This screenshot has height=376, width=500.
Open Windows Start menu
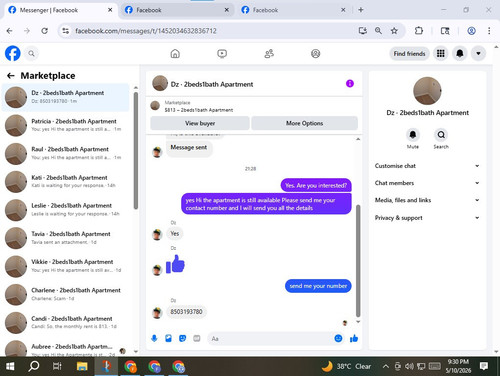(x=10, y=366)
